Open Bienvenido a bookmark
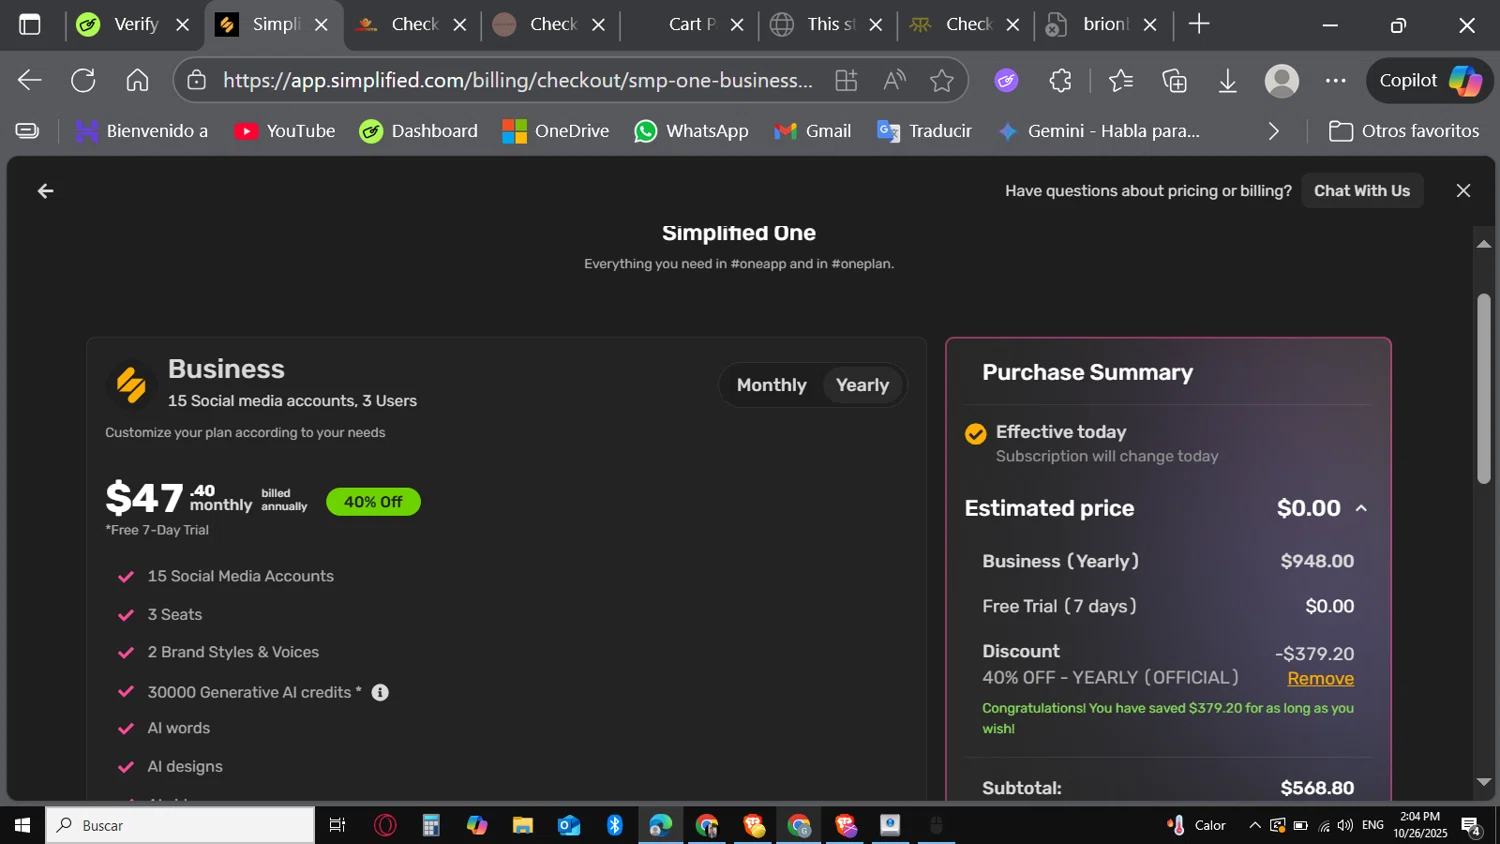The image size is (1500, 844). tap(142, 131)
